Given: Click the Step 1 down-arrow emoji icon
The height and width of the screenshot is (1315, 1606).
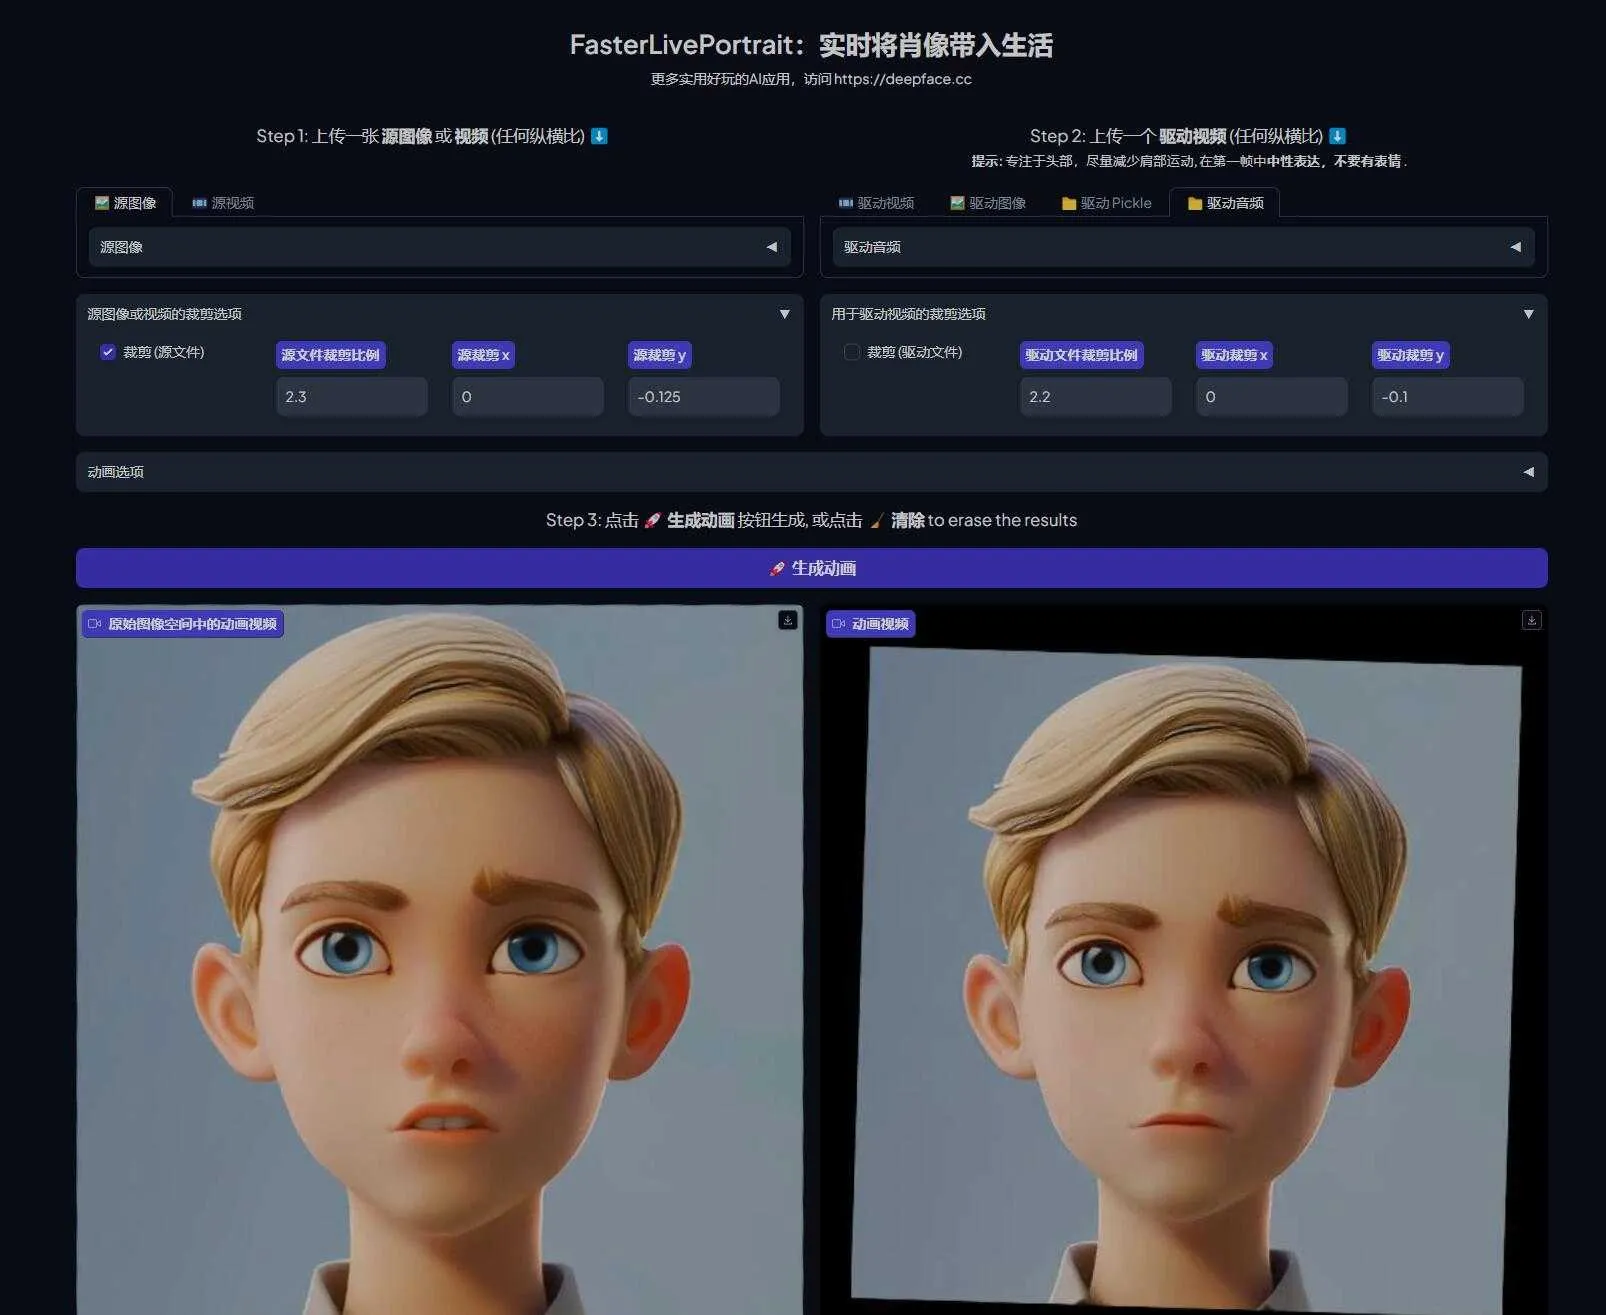Looking at the screenshot, I should [599, 136].
